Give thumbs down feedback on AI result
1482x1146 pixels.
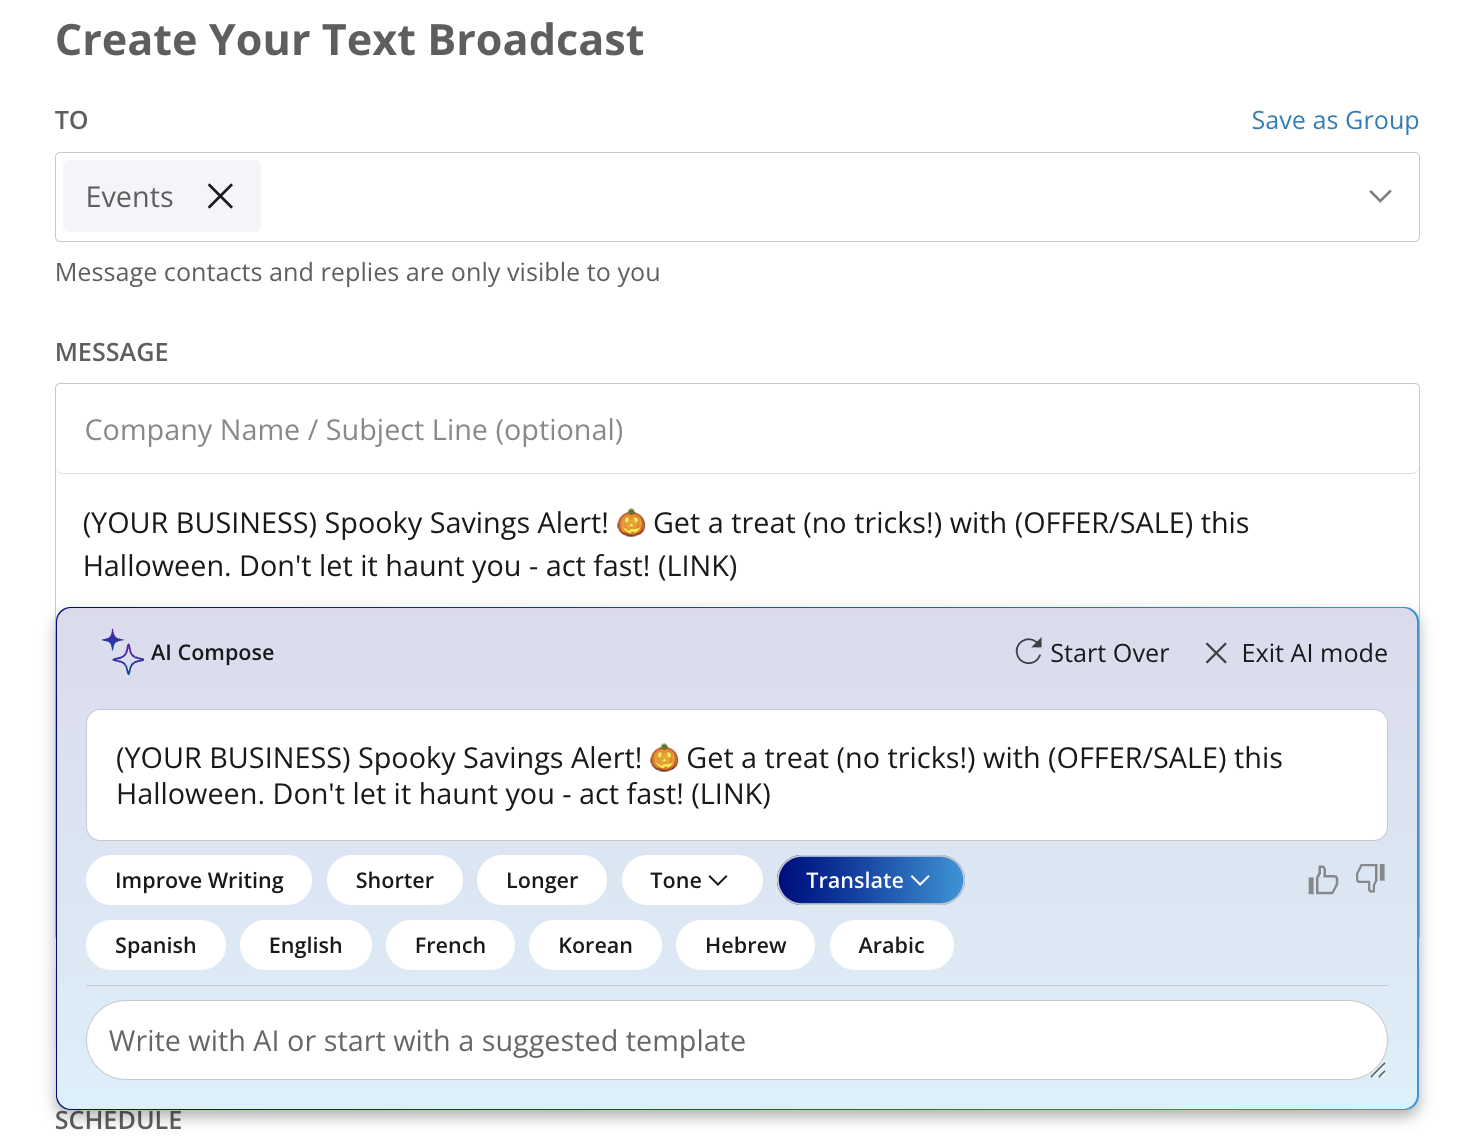point(1371,878)
